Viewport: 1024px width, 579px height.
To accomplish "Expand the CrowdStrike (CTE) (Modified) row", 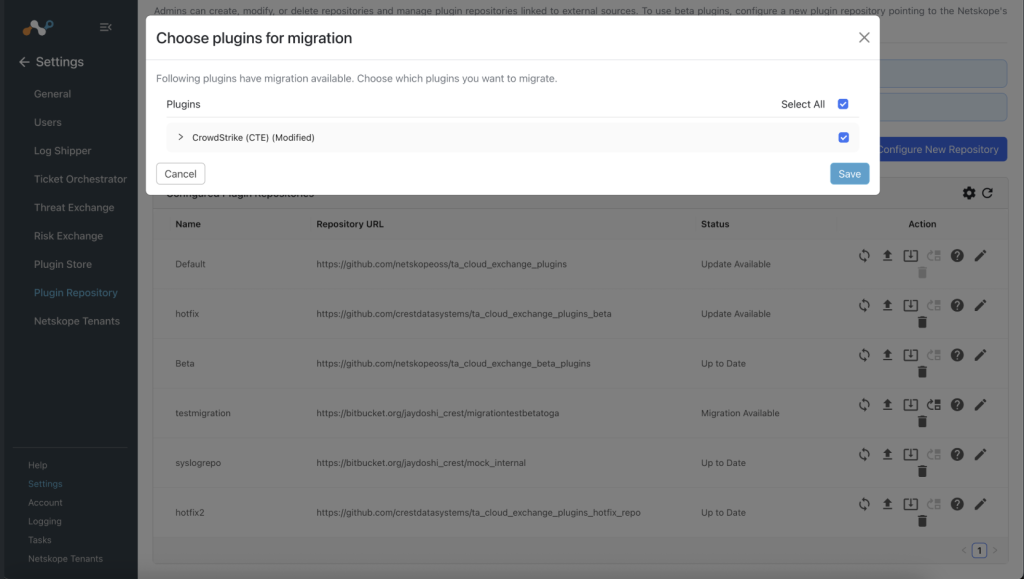I will click(x=181, y=137).
